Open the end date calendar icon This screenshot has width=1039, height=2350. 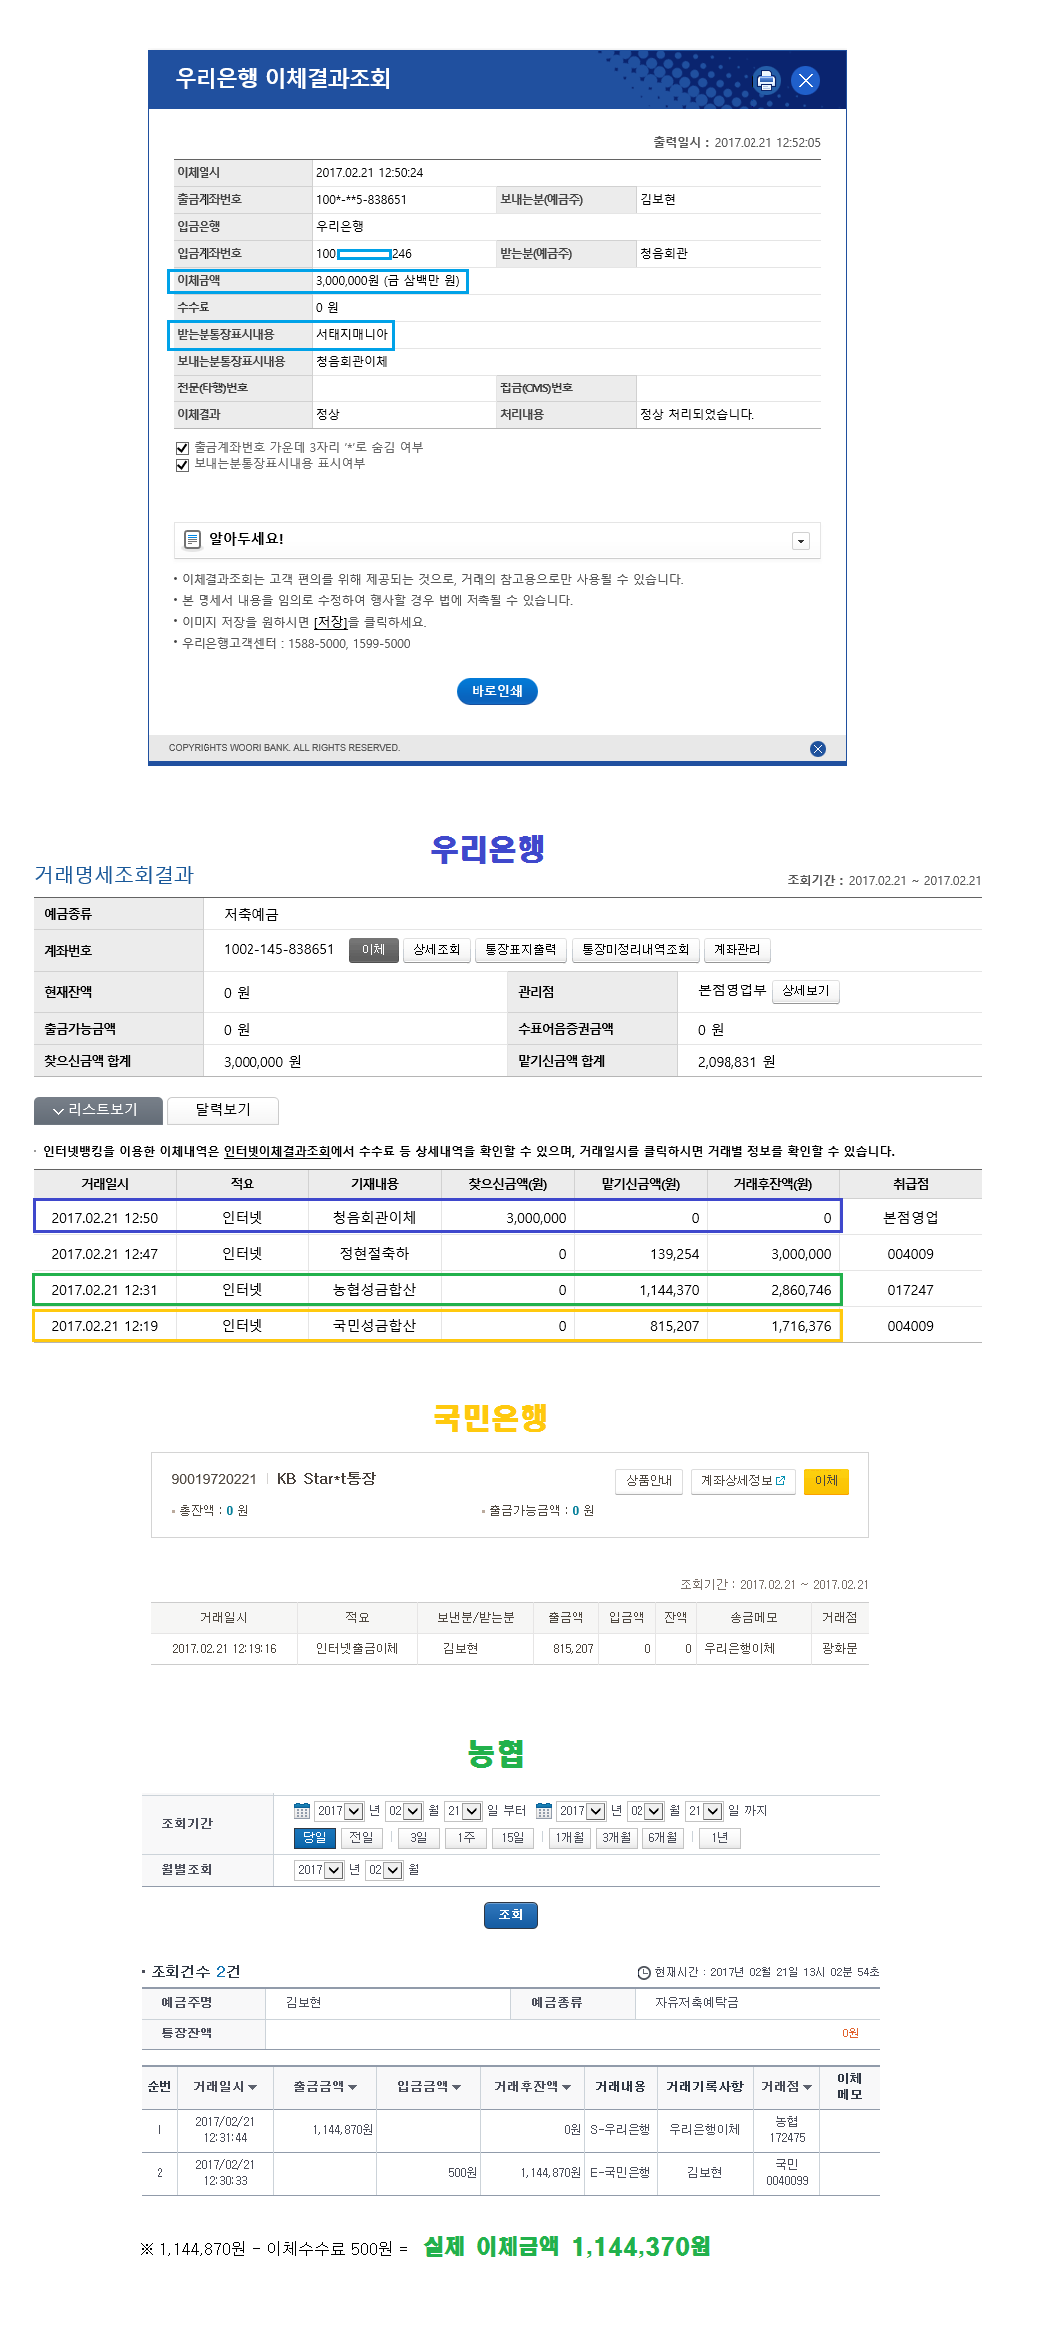[544, 1811]
